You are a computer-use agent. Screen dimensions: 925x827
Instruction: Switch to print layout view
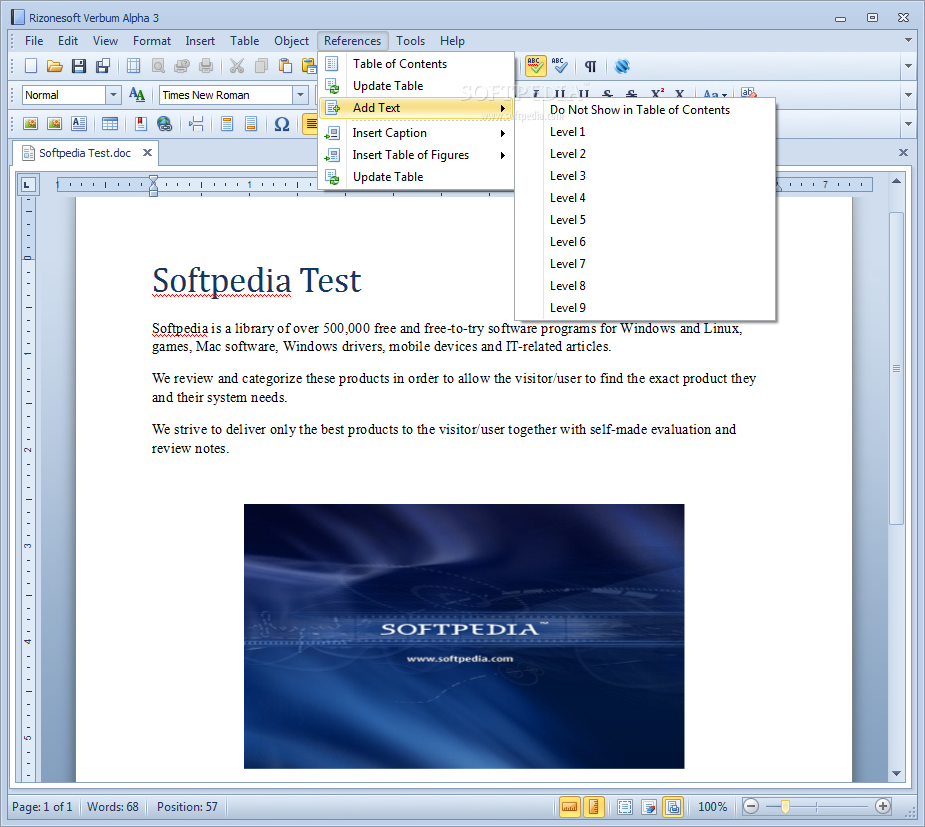(674, 807)
